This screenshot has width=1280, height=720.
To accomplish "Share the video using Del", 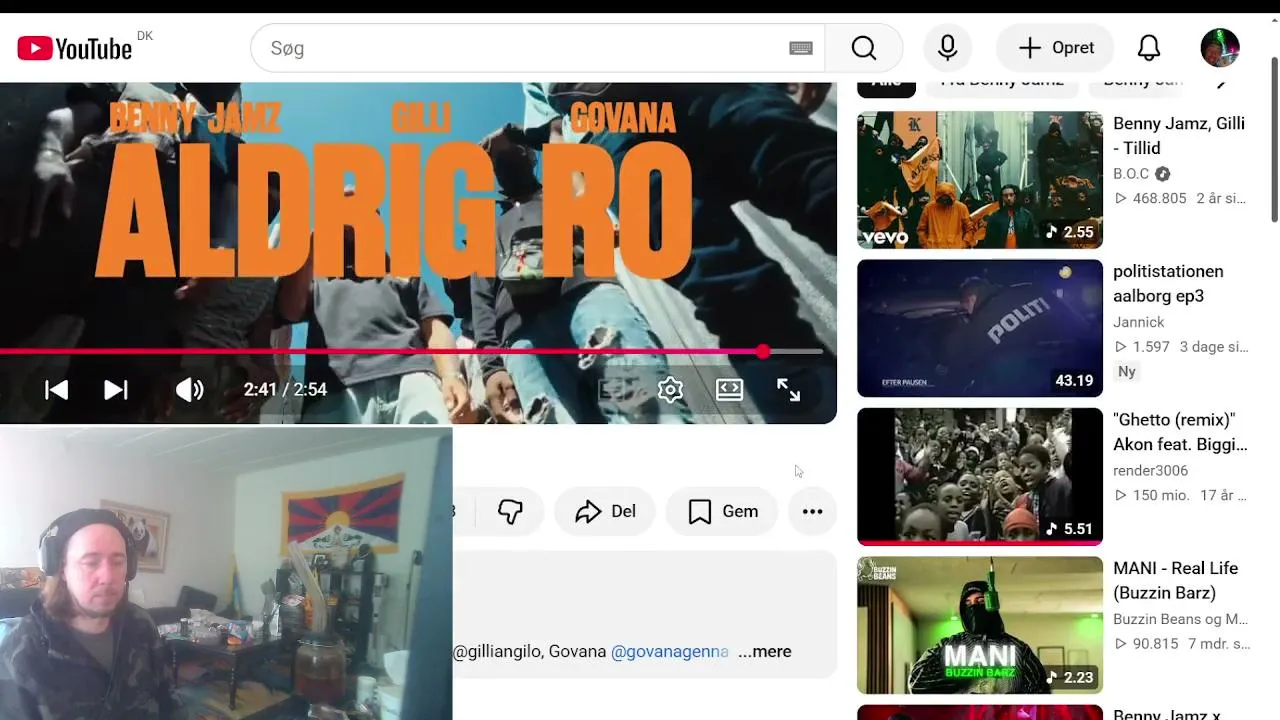I will coord(605,511).
